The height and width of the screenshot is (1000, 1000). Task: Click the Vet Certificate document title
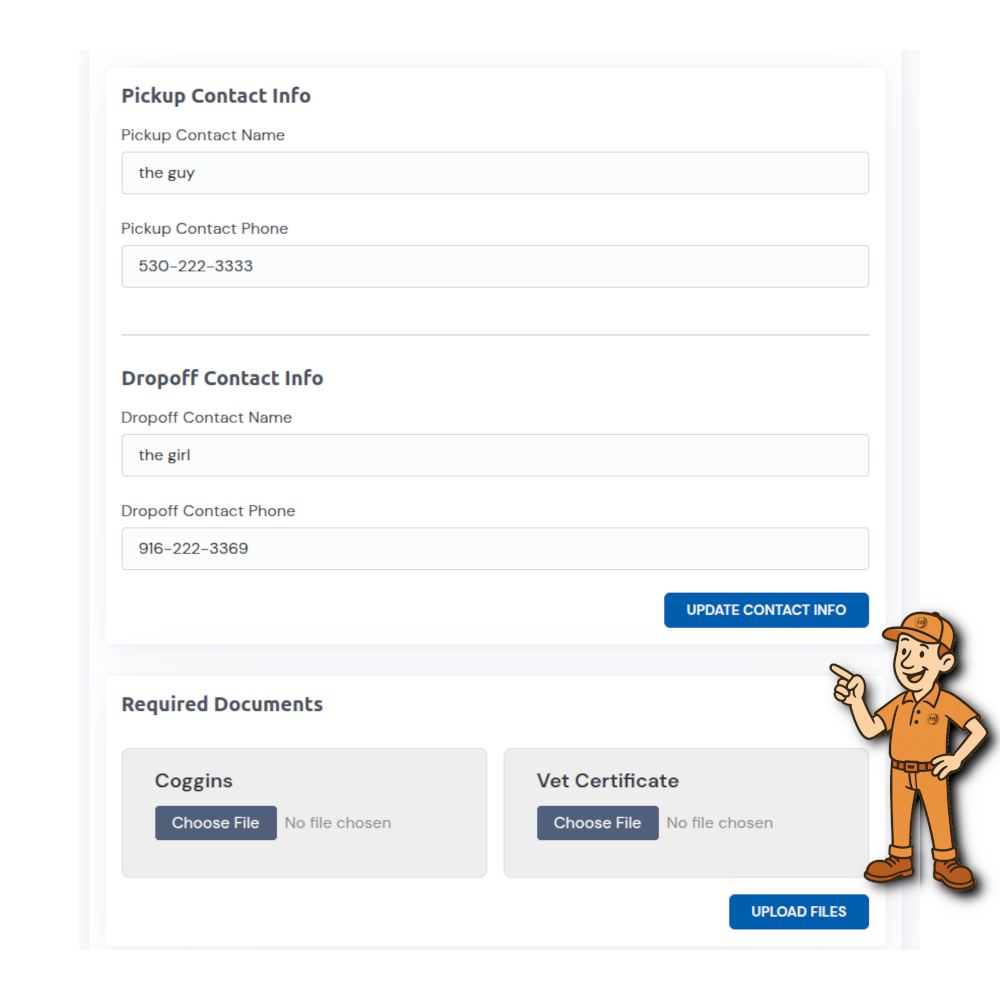(608, 781)
